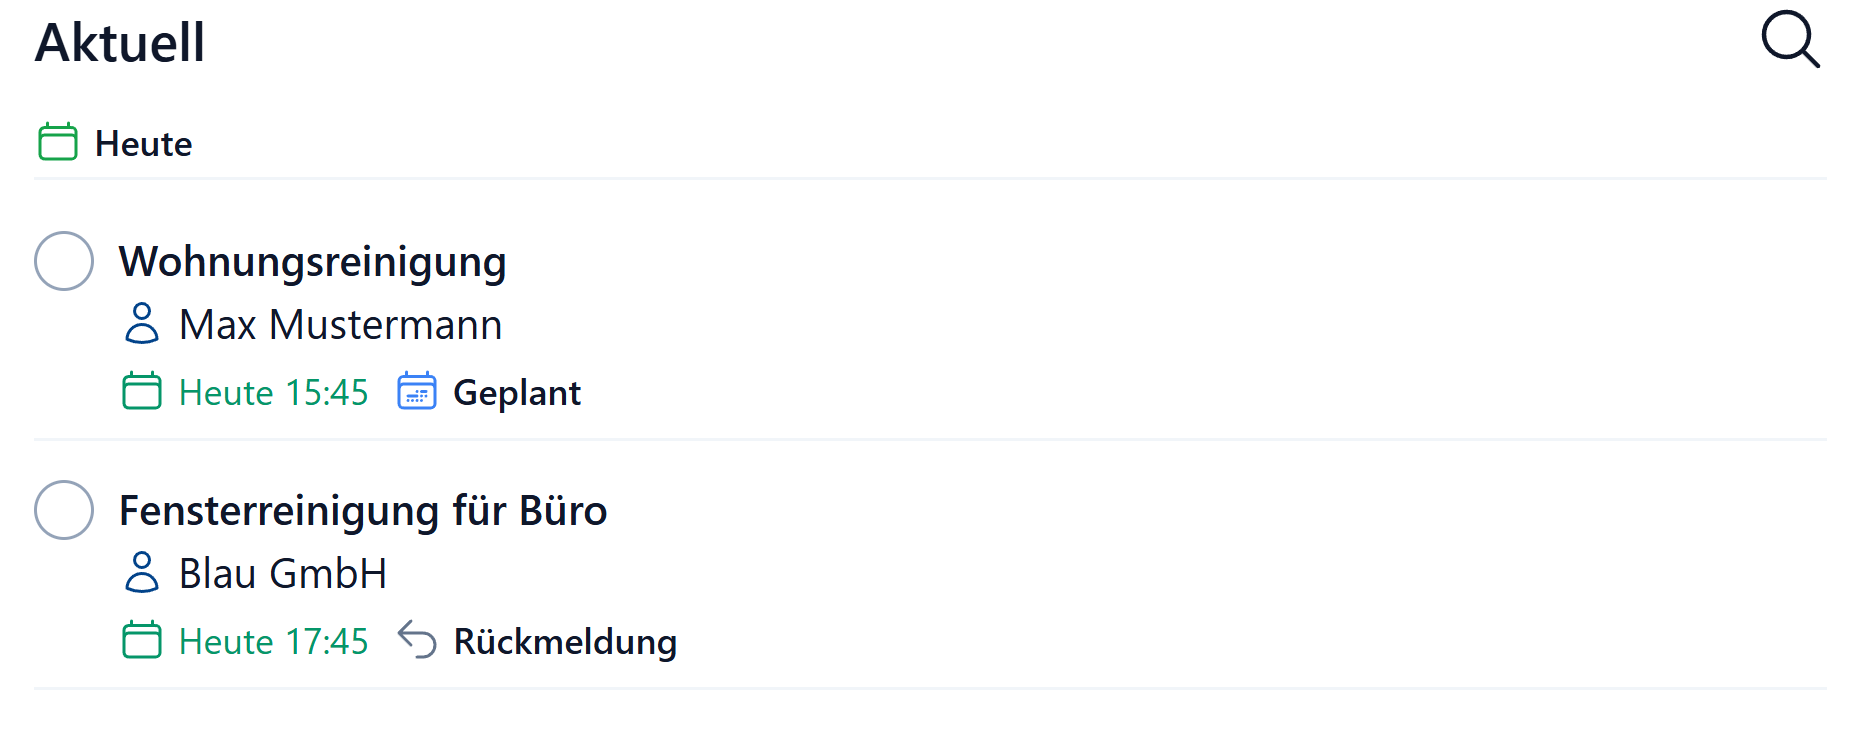The width and height of the screenshot is (1861, 749).
Task: Select customer name Blau GmbH
Action: pos(282,574)
